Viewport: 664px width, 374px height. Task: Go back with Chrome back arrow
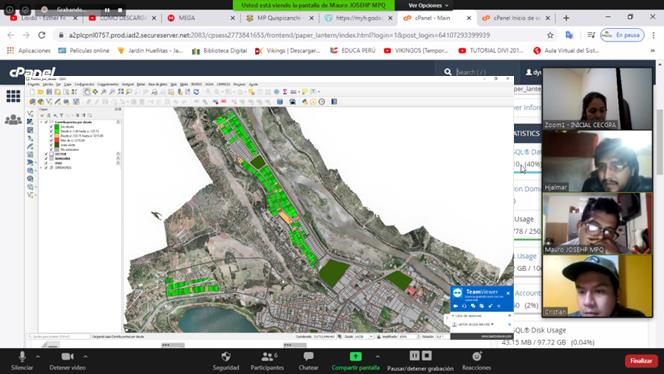11,35
